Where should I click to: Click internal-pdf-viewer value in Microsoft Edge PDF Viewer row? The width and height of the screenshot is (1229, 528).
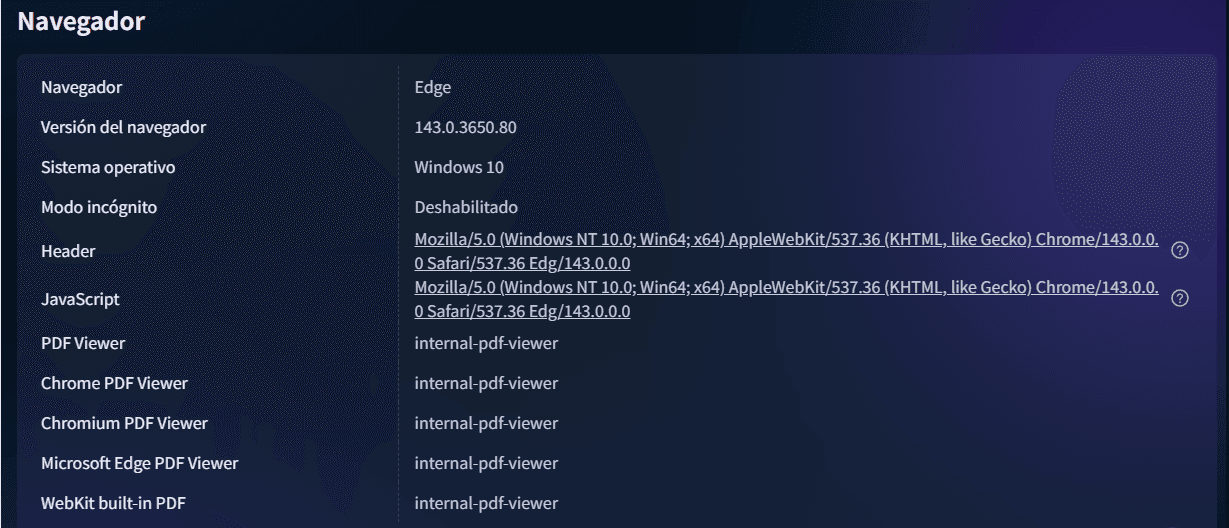click(x=486, y=463)
